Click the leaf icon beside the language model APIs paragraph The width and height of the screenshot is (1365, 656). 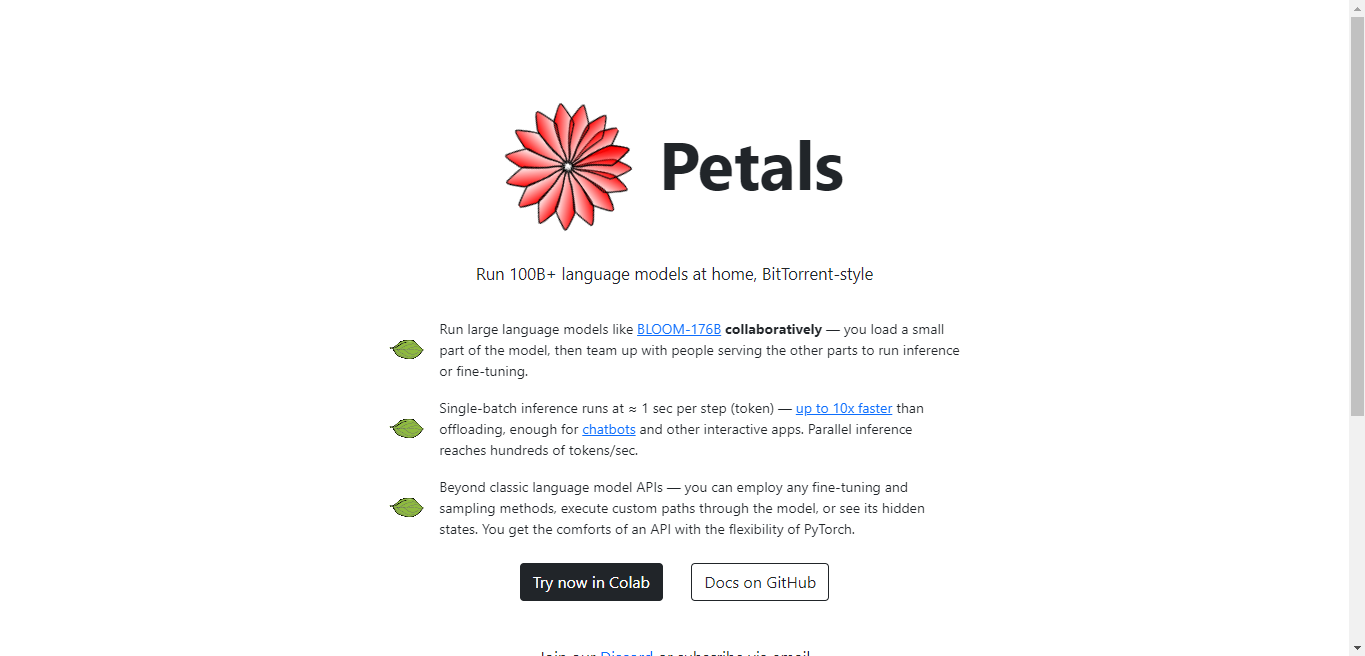[407, 508]
